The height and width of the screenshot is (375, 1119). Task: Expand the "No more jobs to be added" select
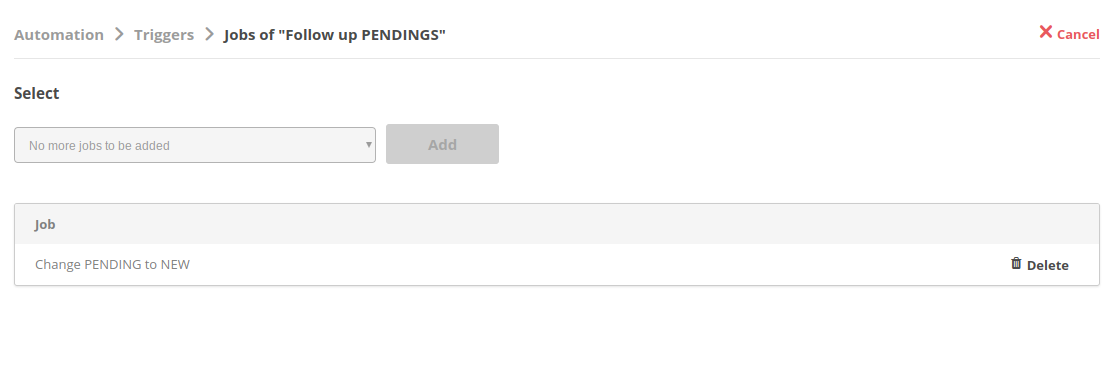click(x=195, y=145)
